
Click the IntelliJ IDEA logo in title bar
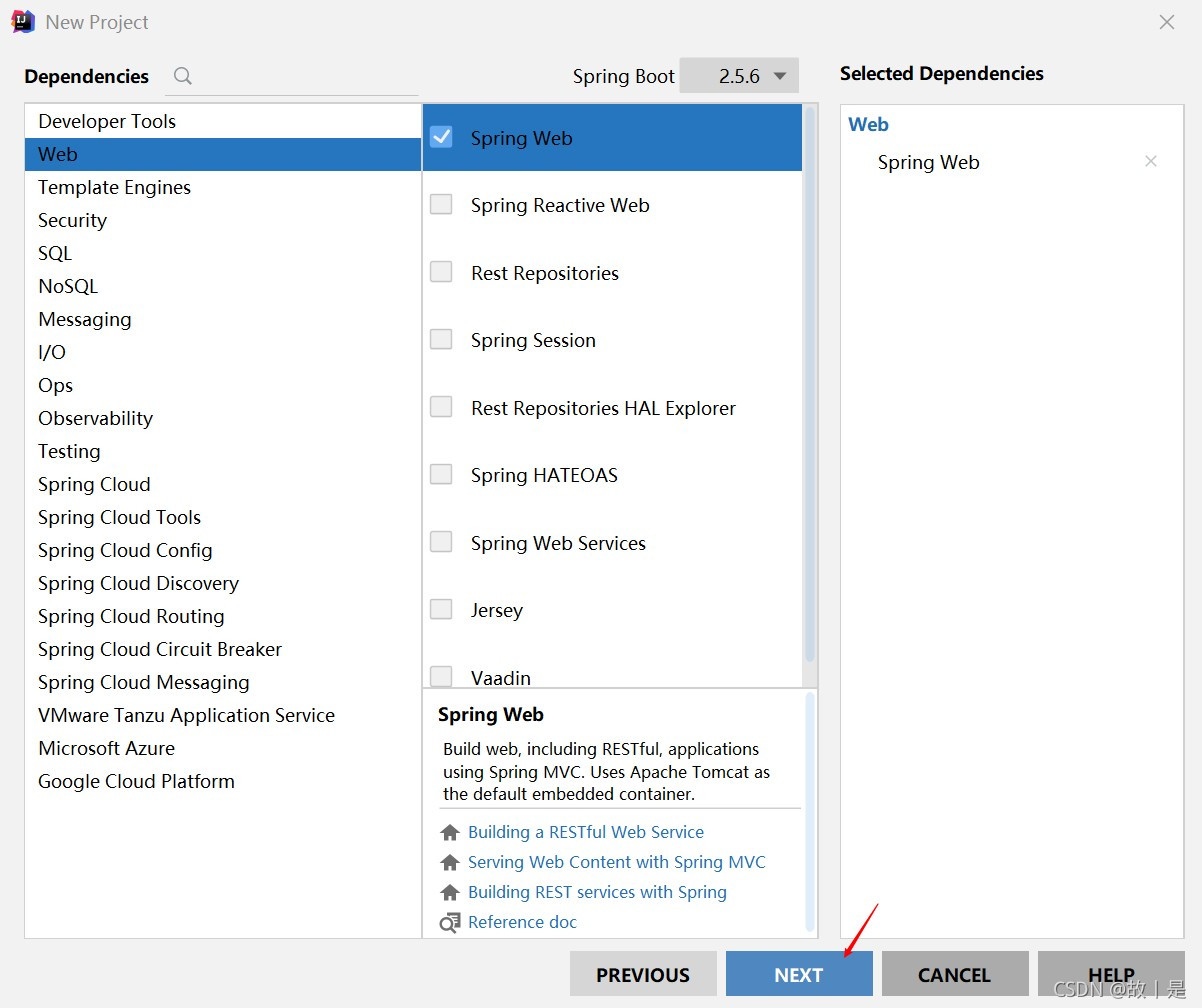[x=23, y=22]
